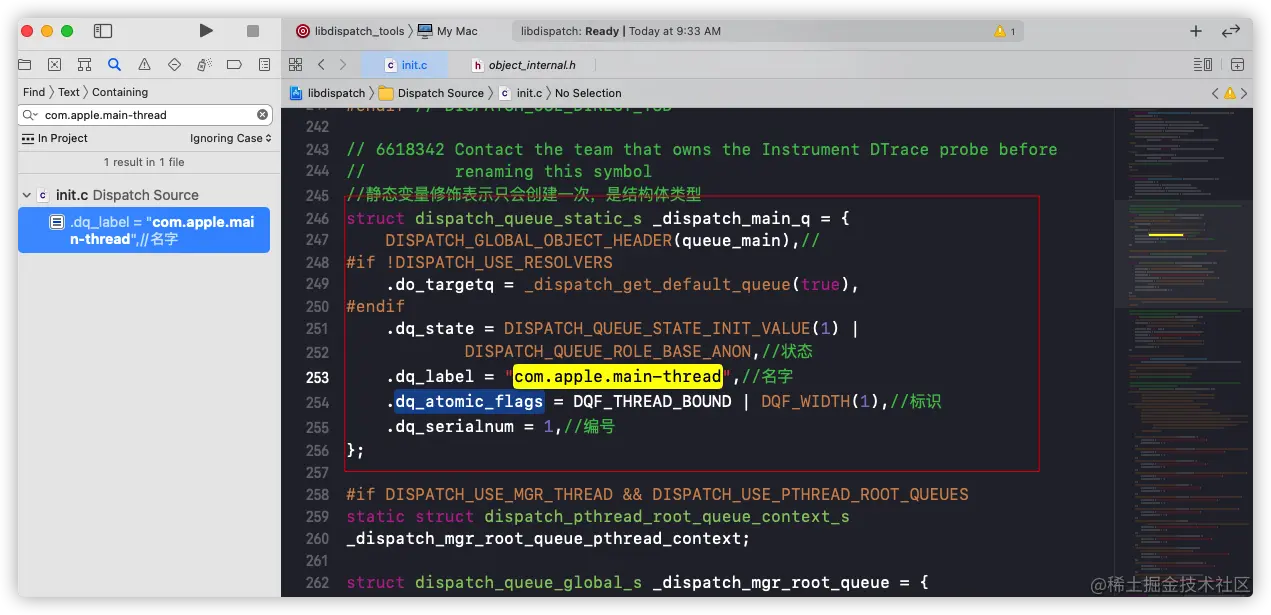Open the Symbol navigator tab
Screen dimensions: 1271x615
tap(85, 64)
